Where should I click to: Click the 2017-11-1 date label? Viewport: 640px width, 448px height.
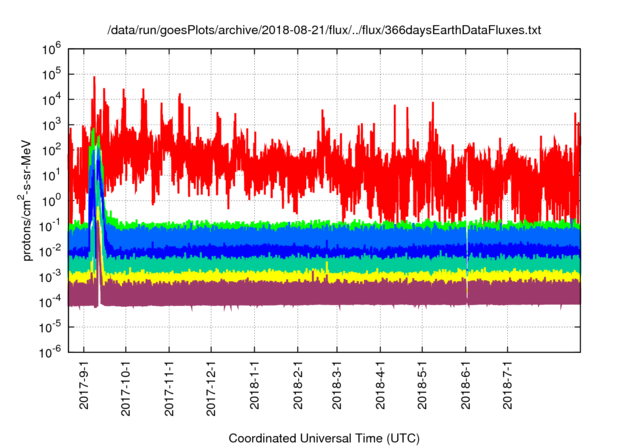(169, 388)
